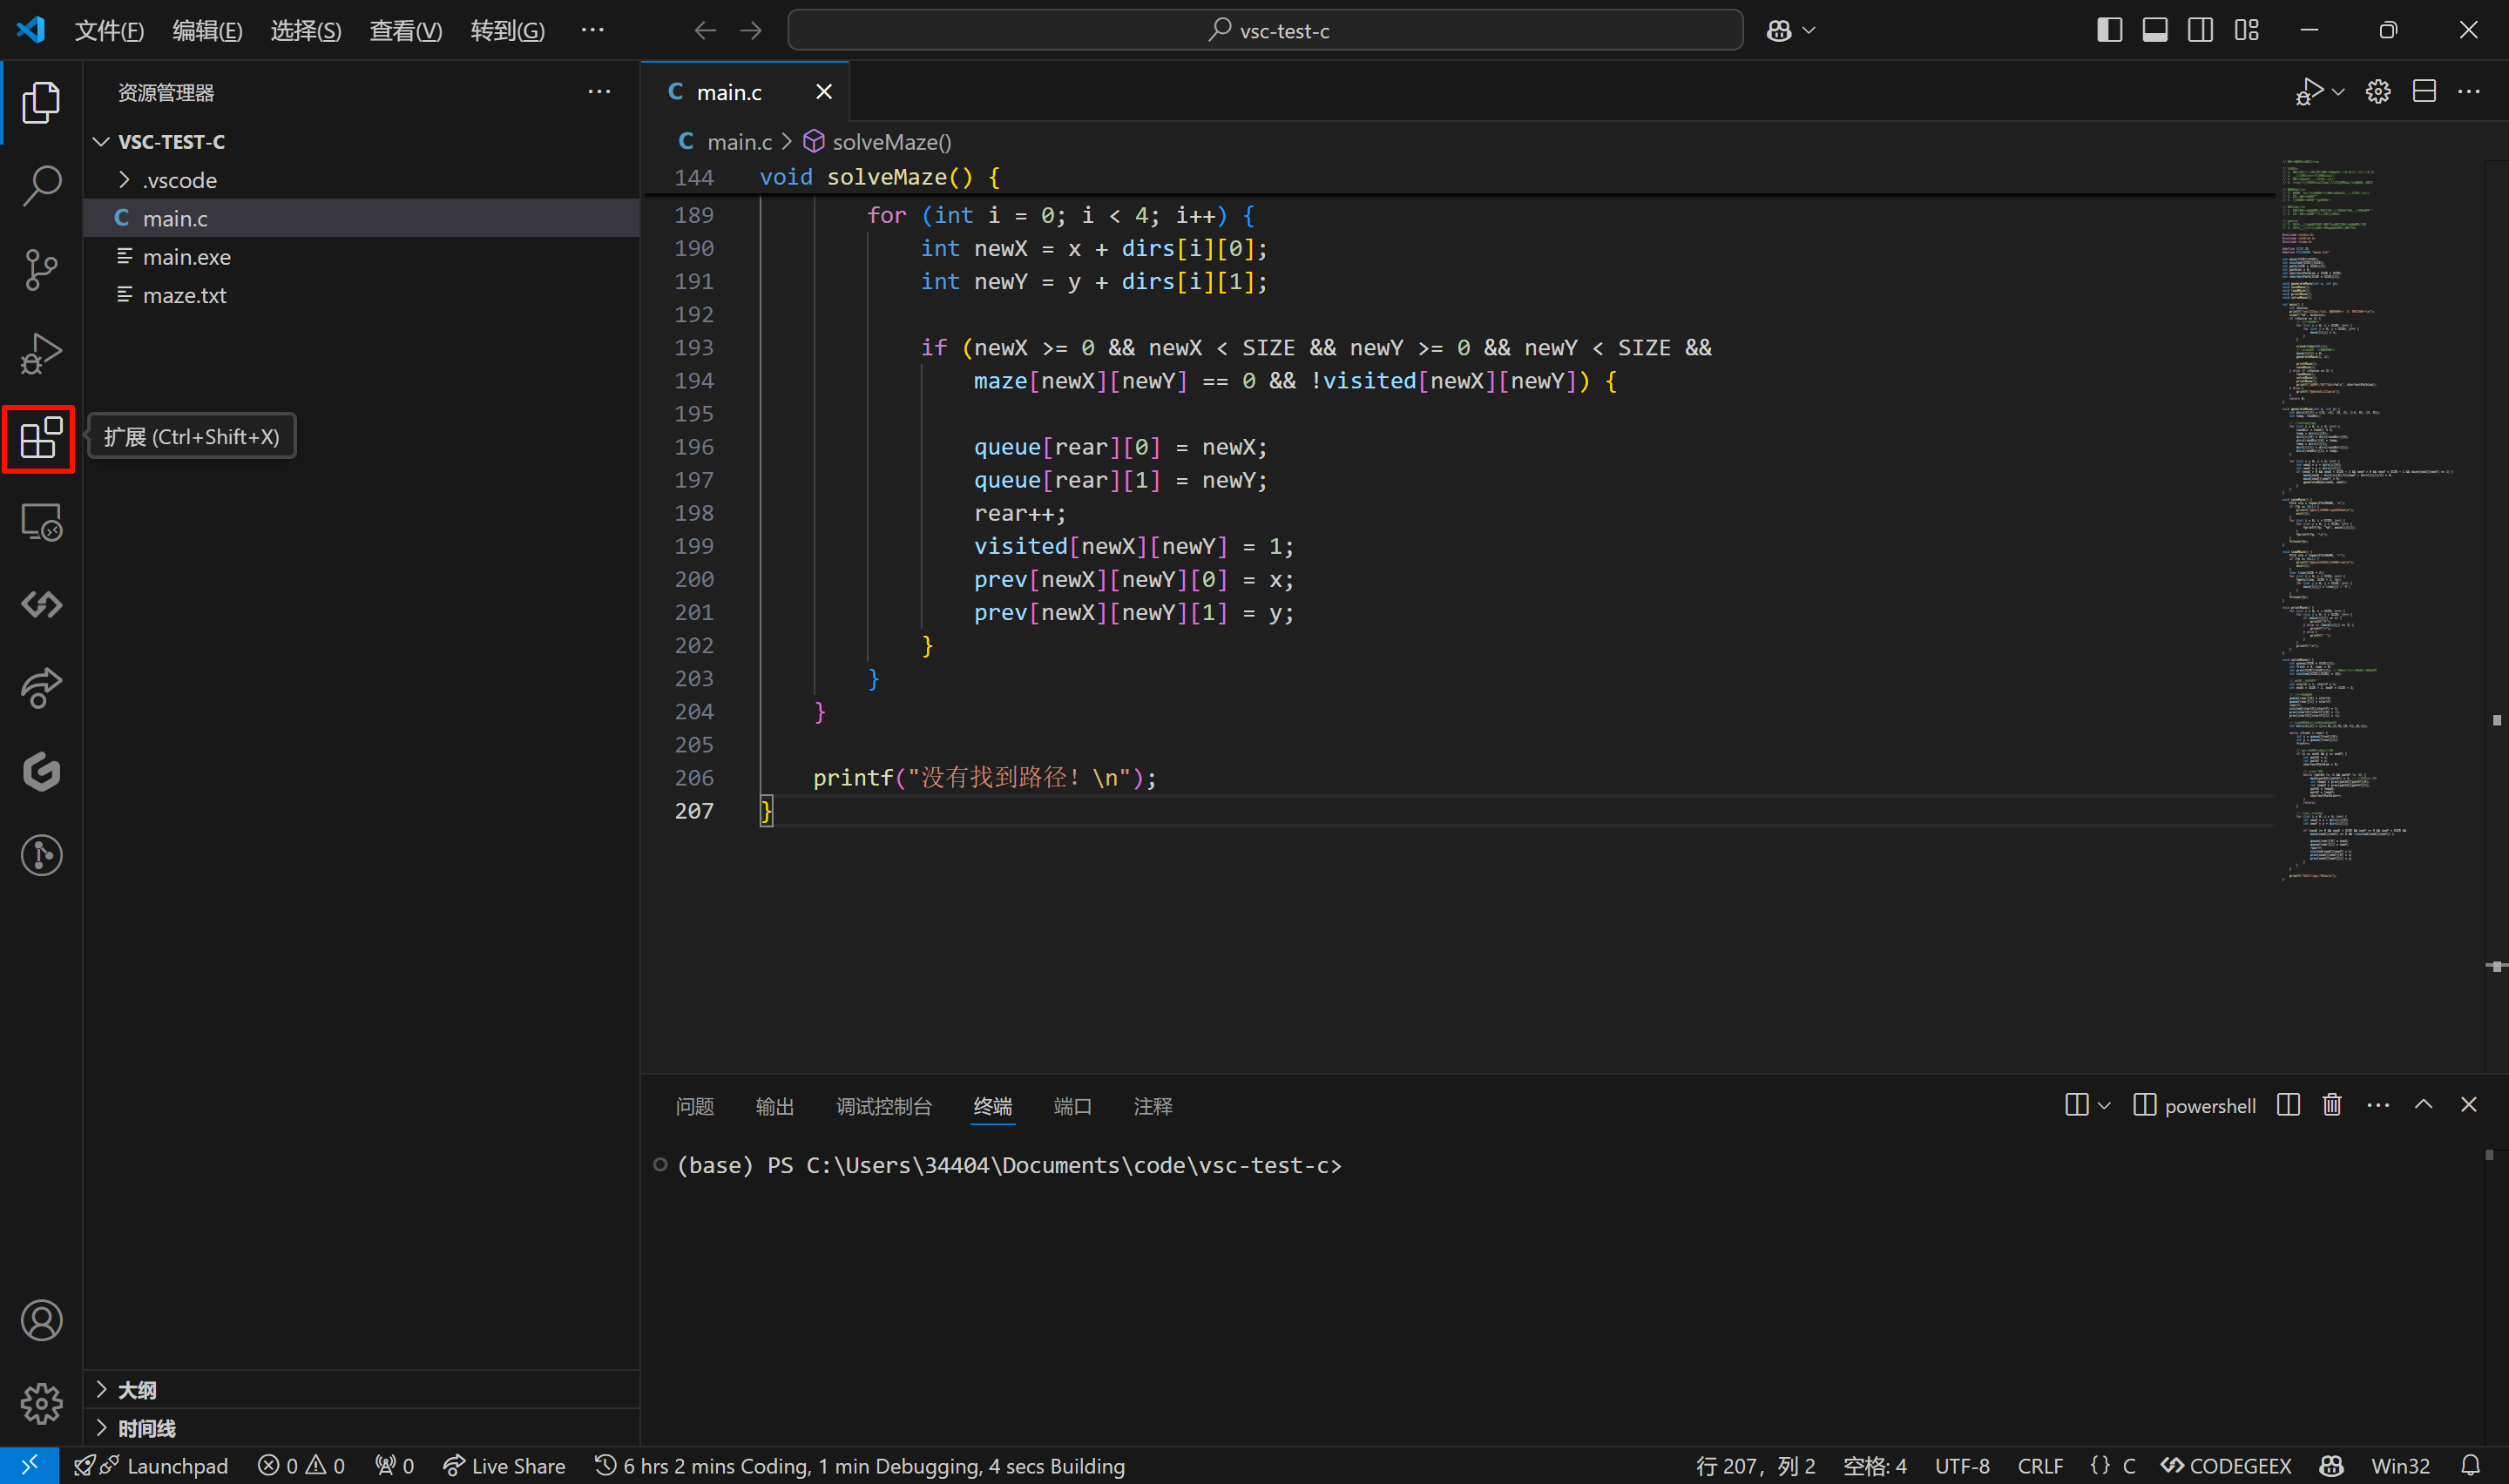The height and width of the screenshot is (1484, 2509).
Task: Open the hidden menus ellipsis in menu bar
Action: point(593,31)
